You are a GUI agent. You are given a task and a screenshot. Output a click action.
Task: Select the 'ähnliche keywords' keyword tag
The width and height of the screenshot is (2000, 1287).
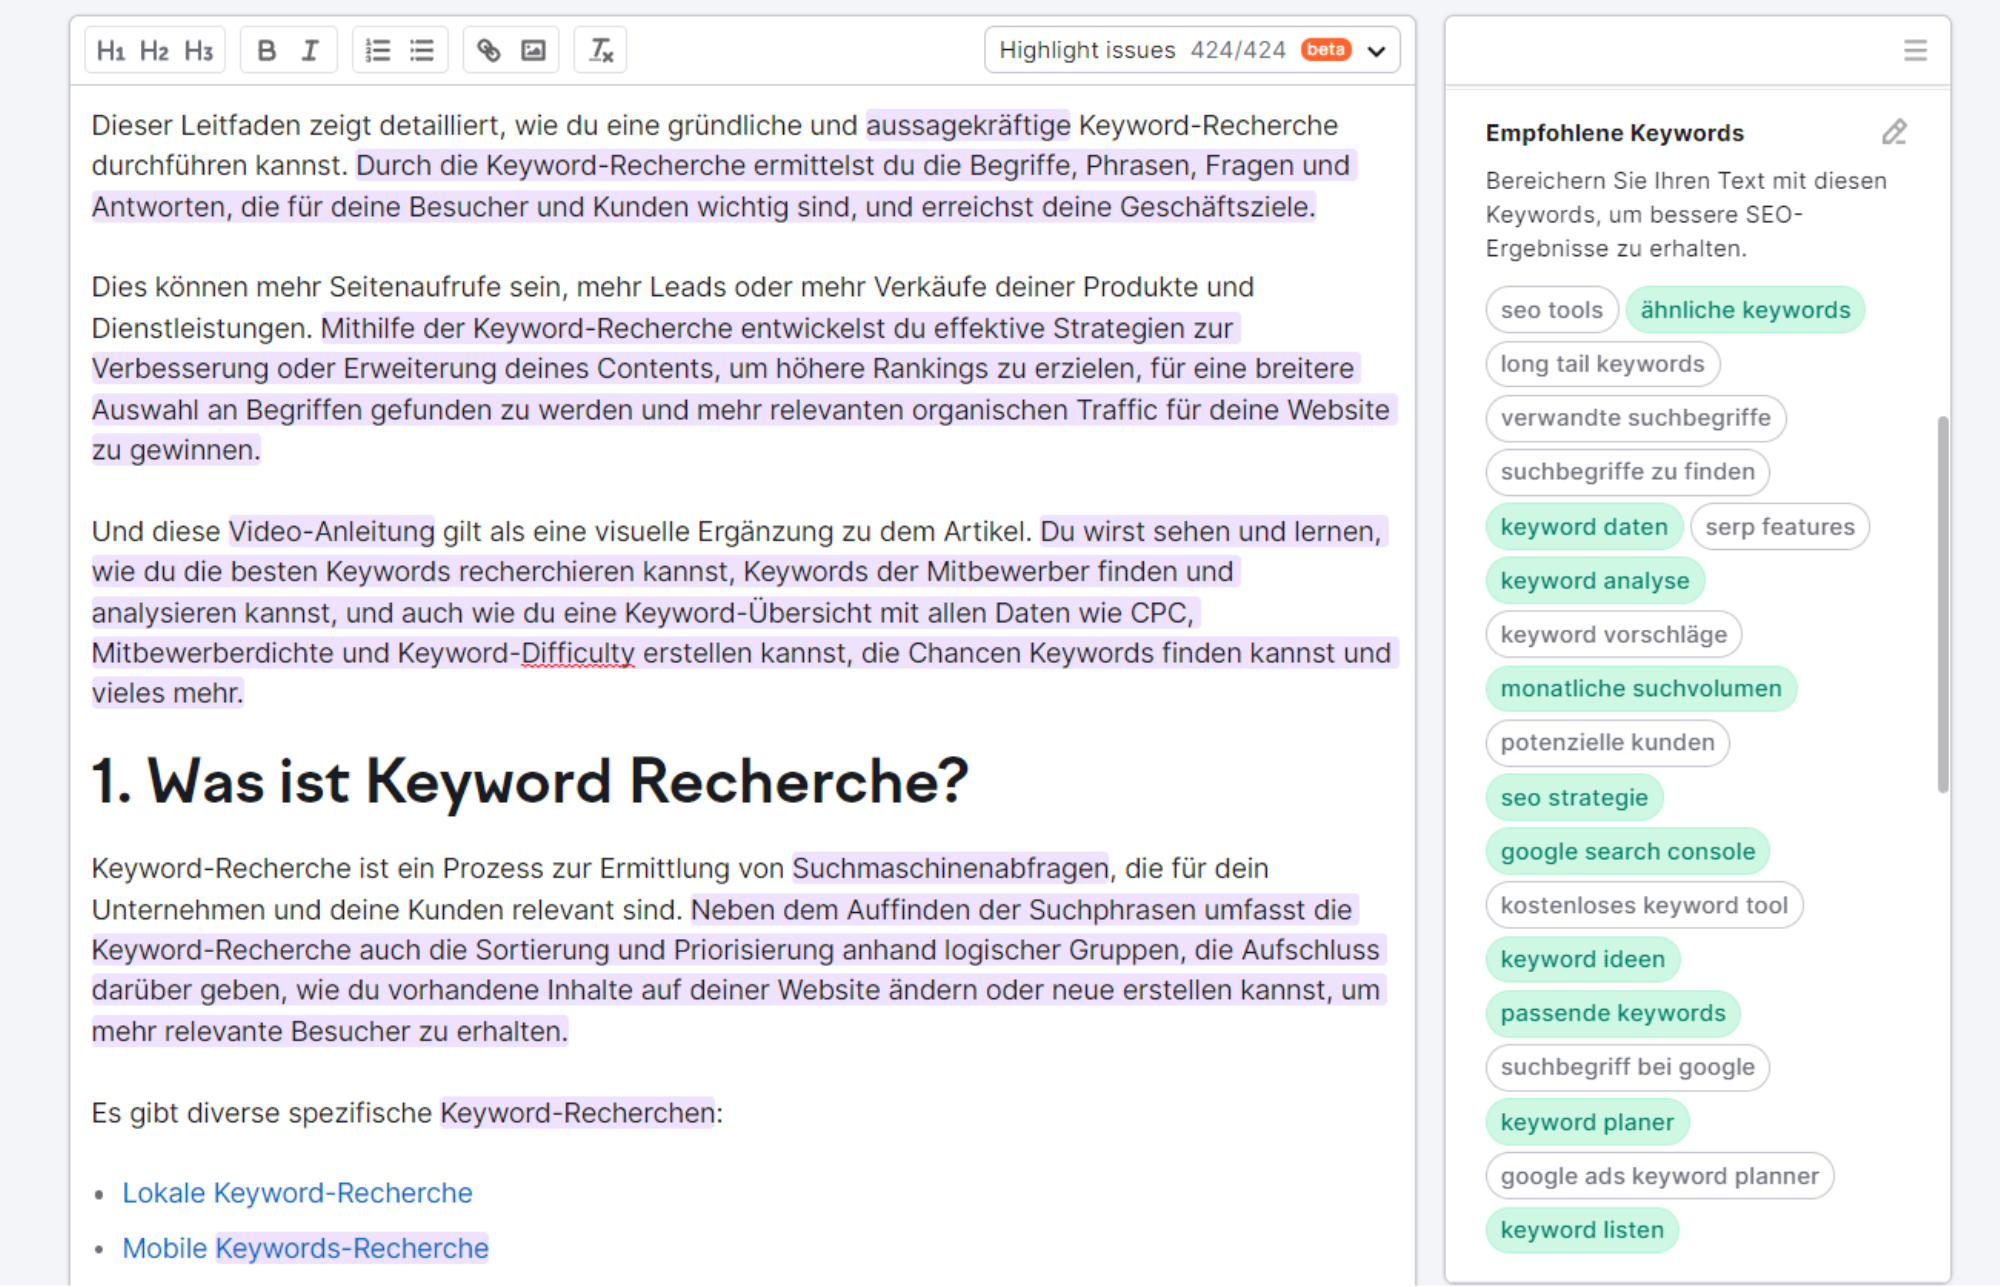click(1746, 309)
